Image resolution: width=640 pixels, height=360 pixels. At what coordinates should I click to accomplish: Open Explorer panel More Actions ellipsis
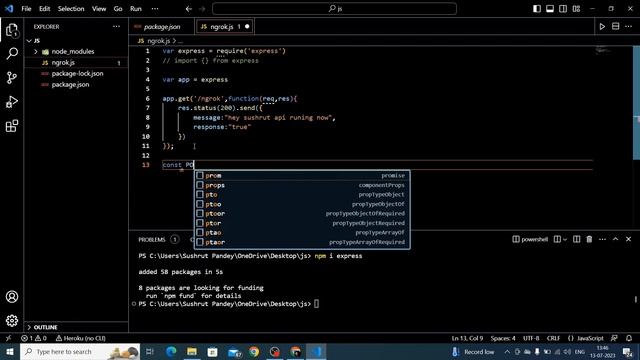tap(117, 27)
